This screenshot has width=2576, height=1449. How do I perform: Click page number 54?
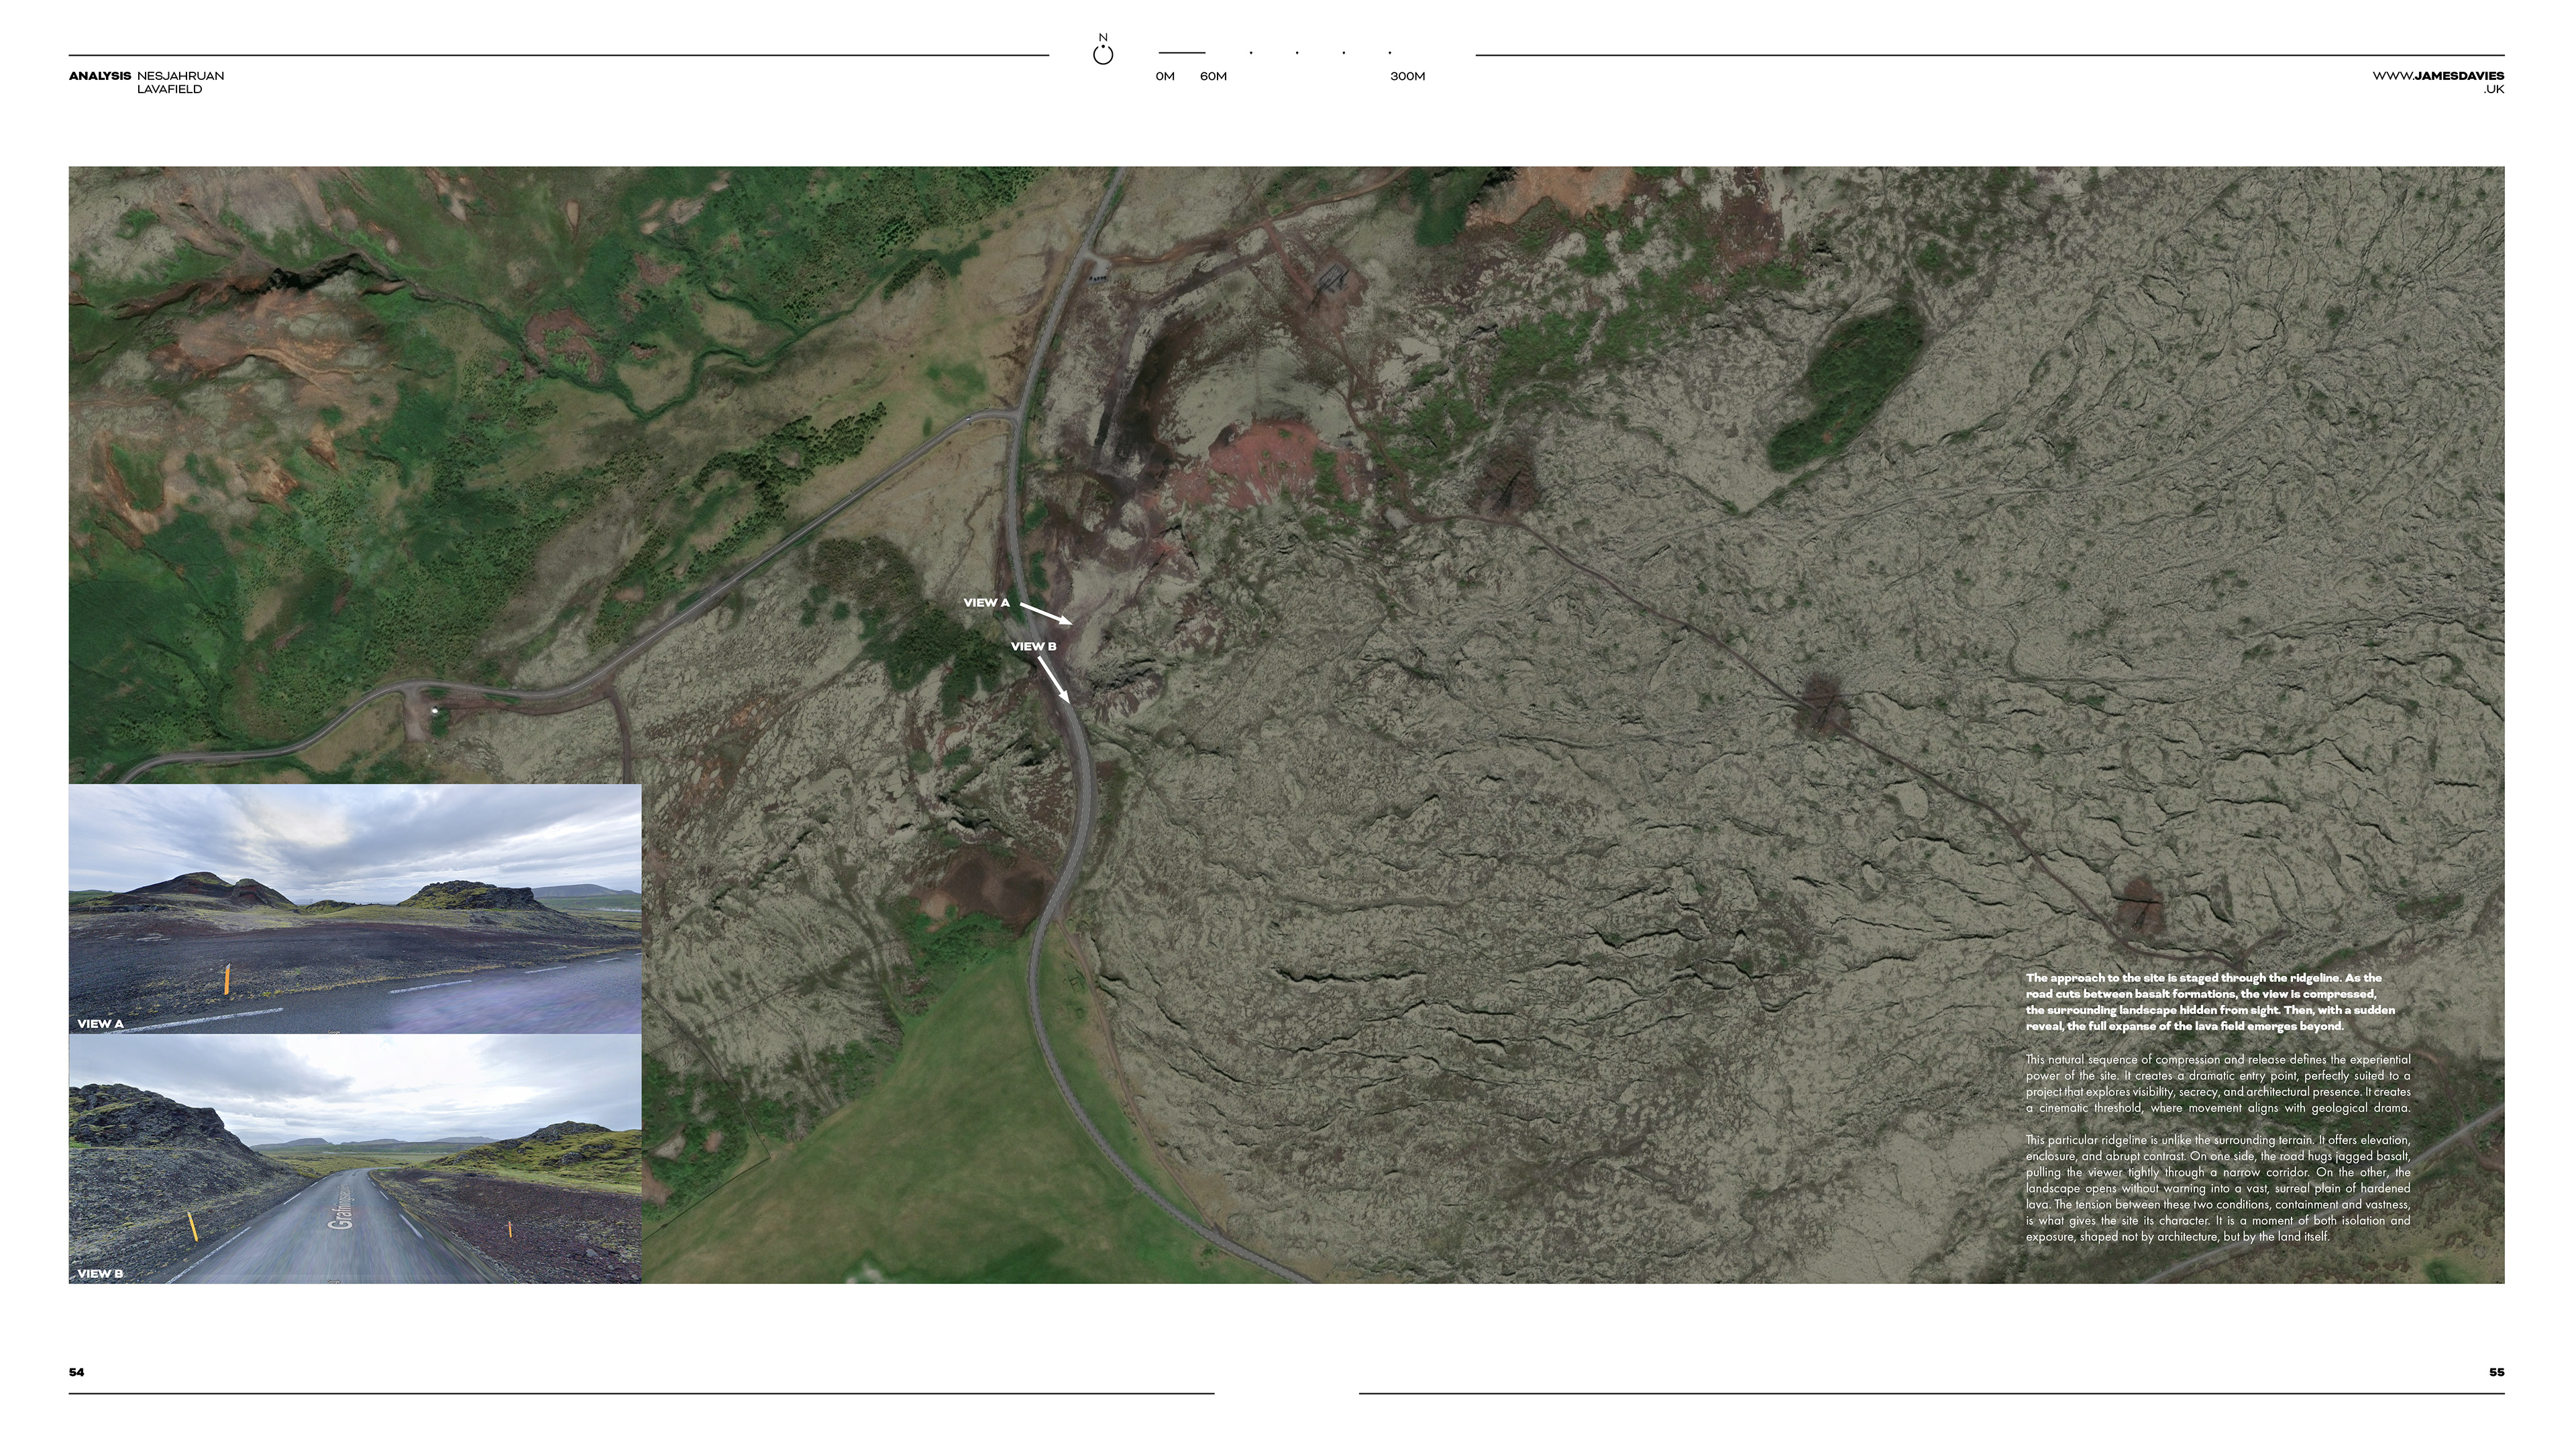76,1372
